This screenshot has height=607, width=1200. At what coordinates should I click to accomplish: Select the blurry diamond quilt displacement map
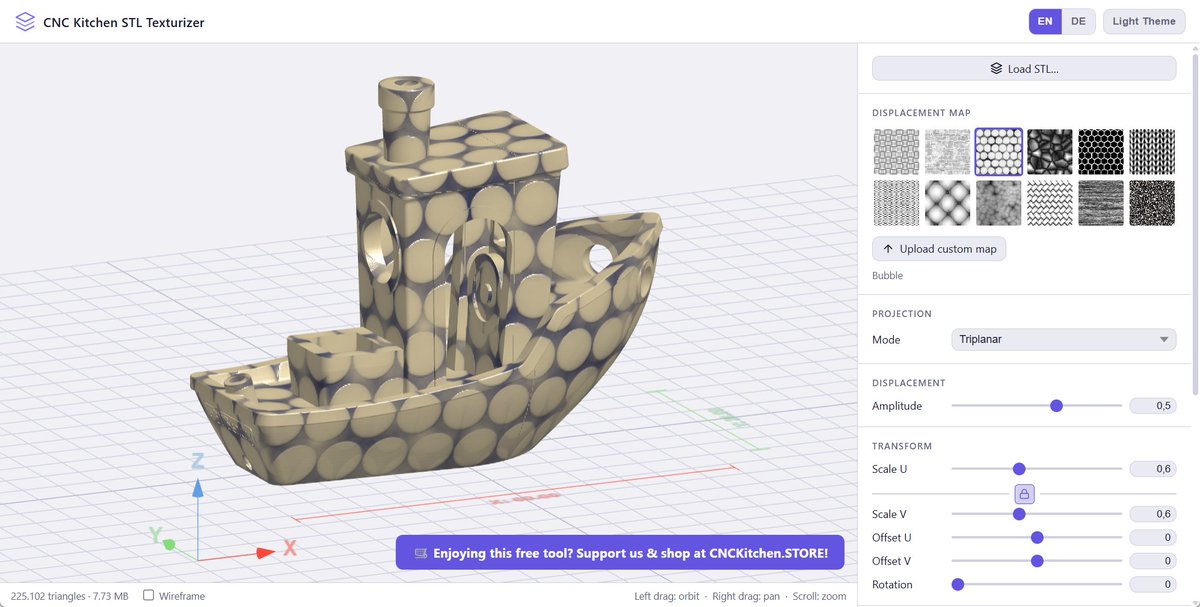[x=947, y=202]
